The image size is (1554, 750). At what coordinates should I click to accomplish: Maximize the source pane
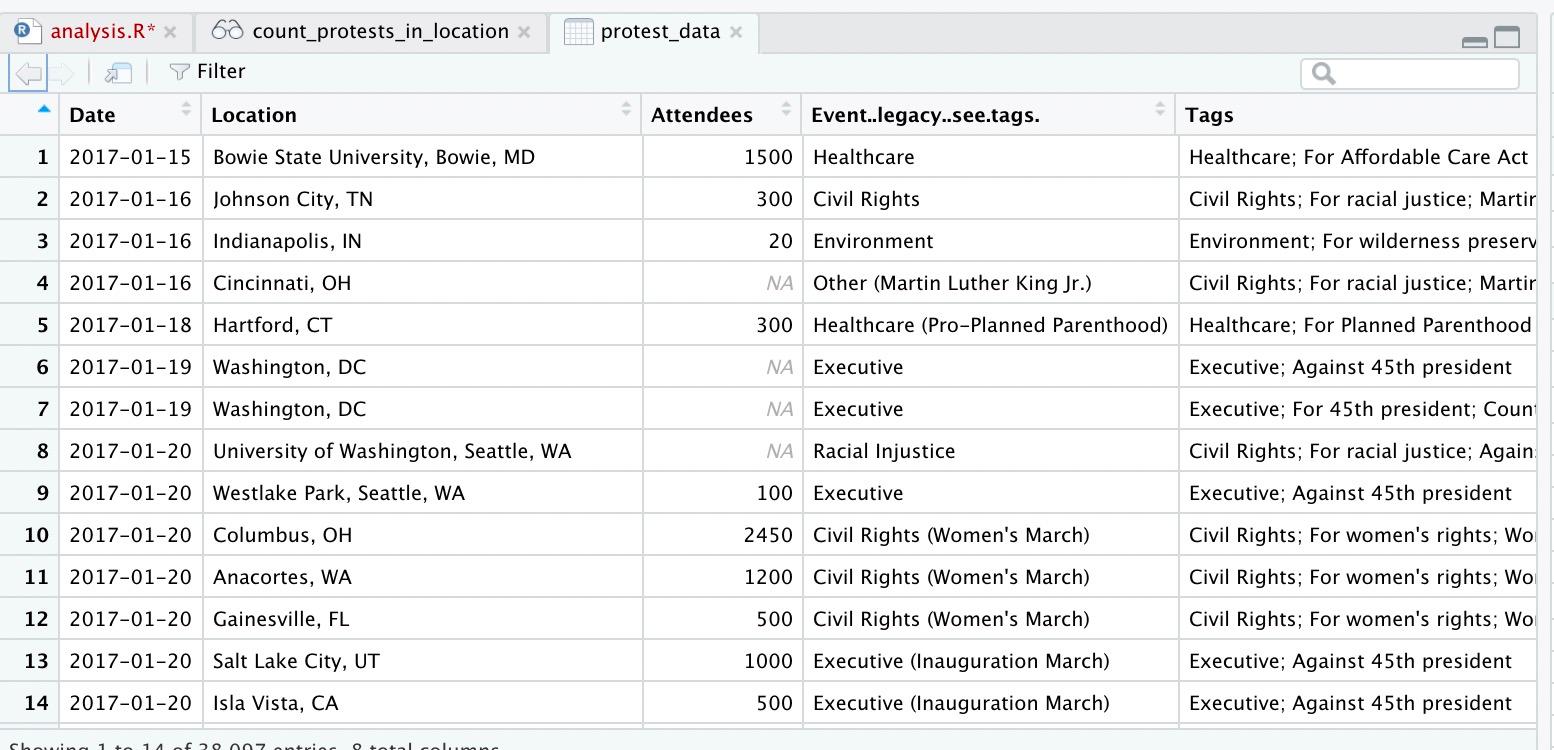click(1507, 38)
